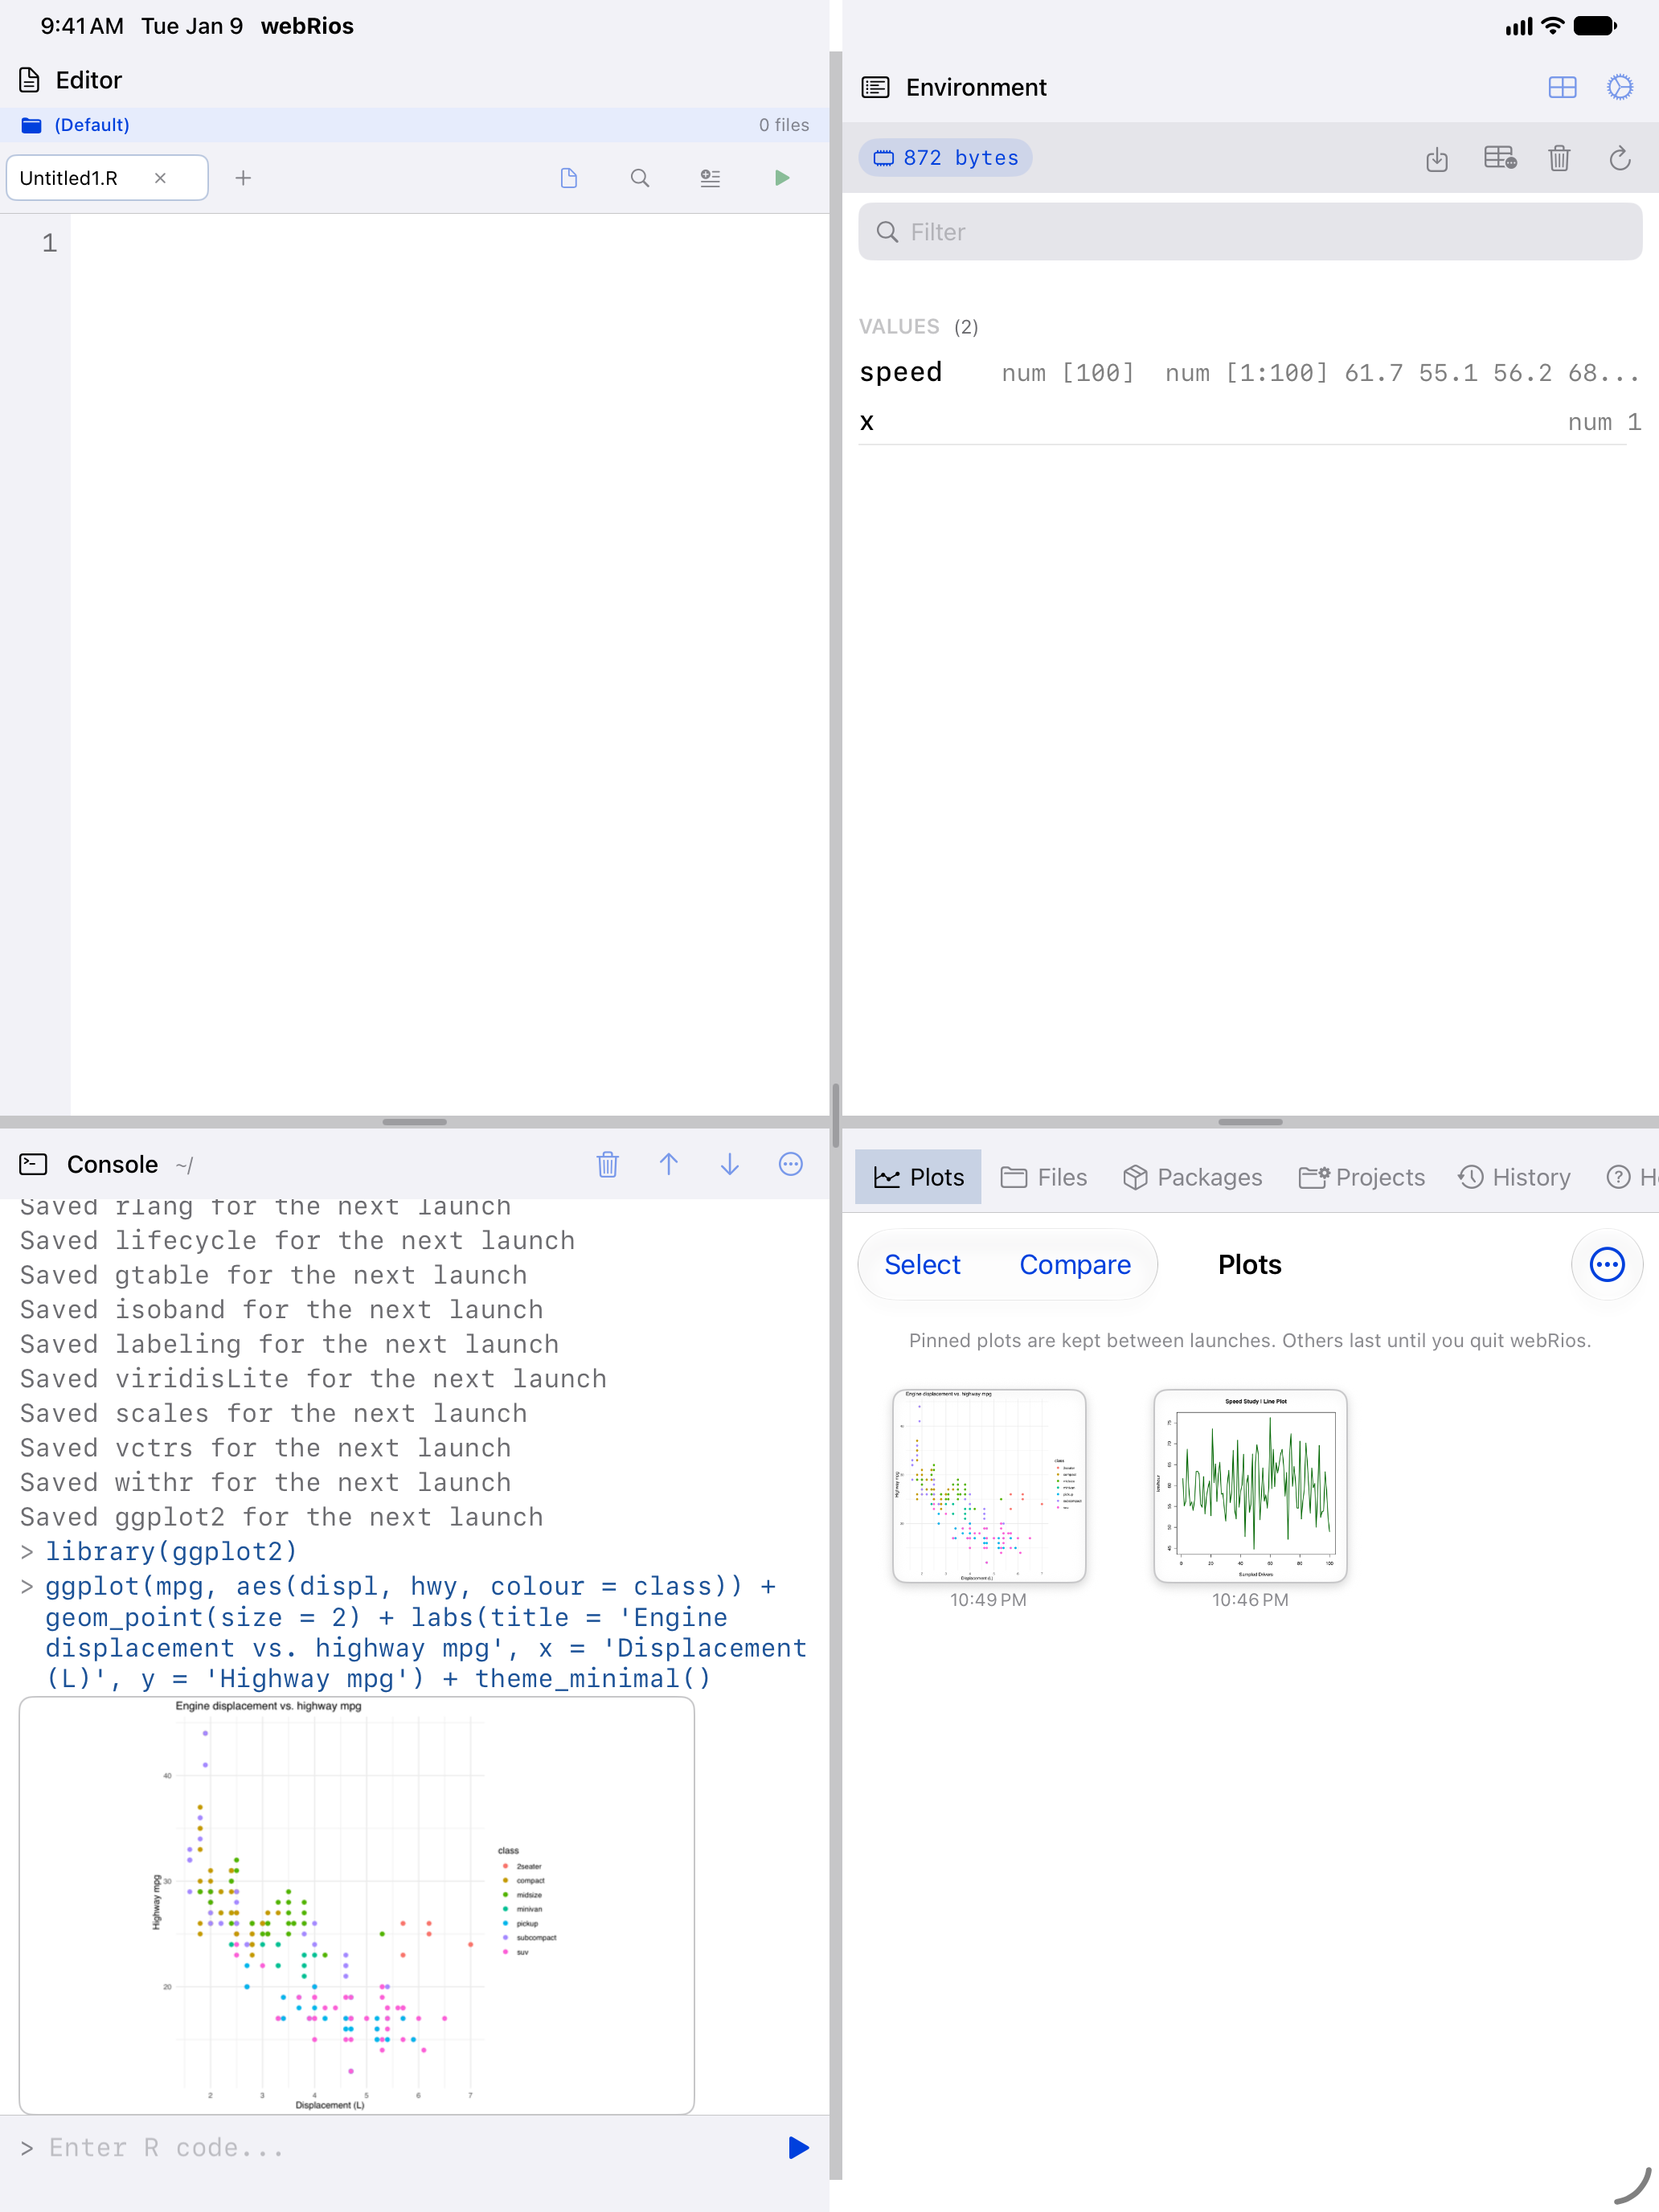Run the script with the editor play icon
This screenshot has height=2212, width=1659.
(x=782, y=178)
